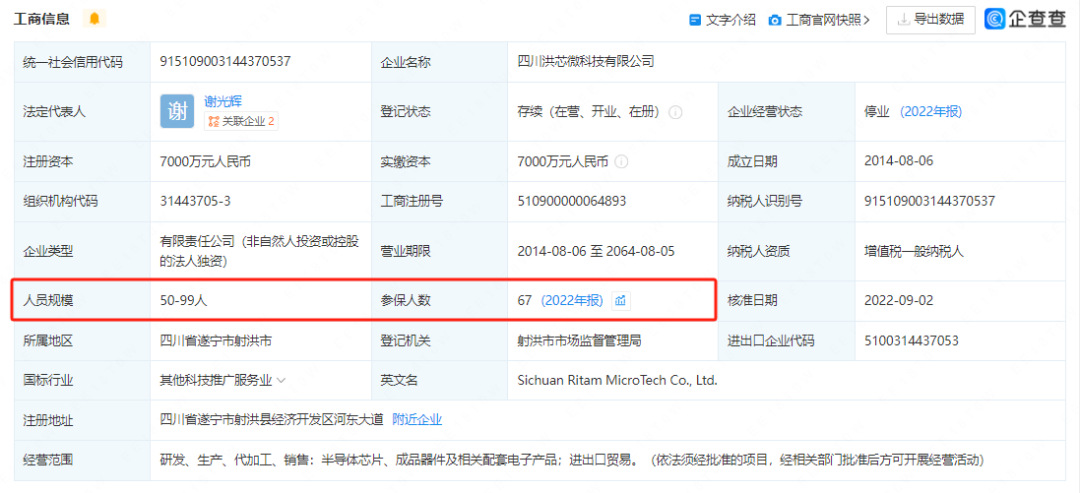The width and height of the screenshot is (1080, 493).
Task: Click the unified credit code 915109003144370537
Action: pos(225,62)
